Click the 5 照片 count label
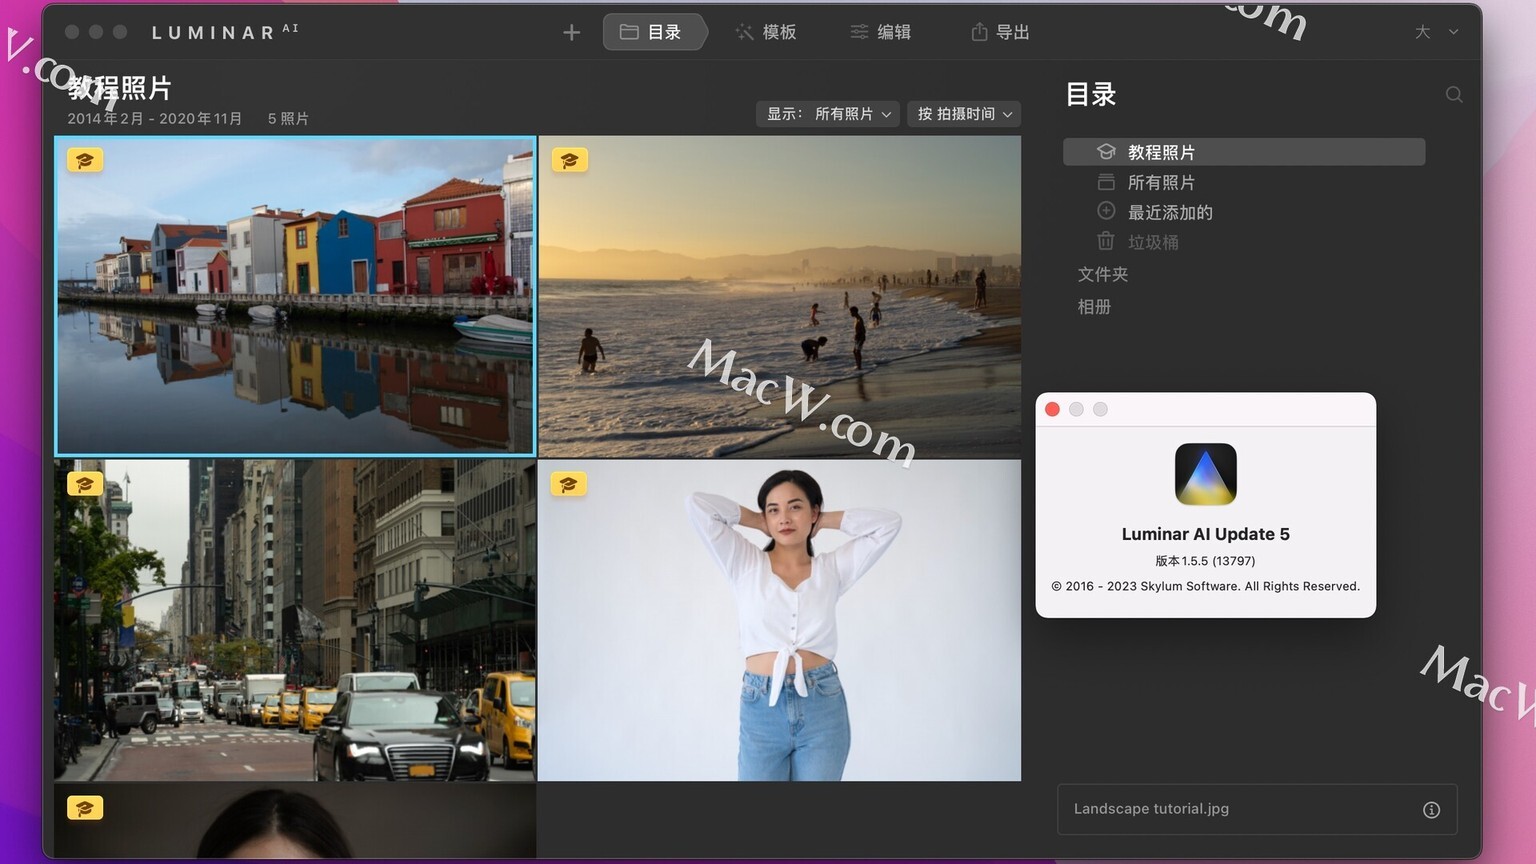The height and width of the screenshot is (864, 1536). (x=288, y=118)
